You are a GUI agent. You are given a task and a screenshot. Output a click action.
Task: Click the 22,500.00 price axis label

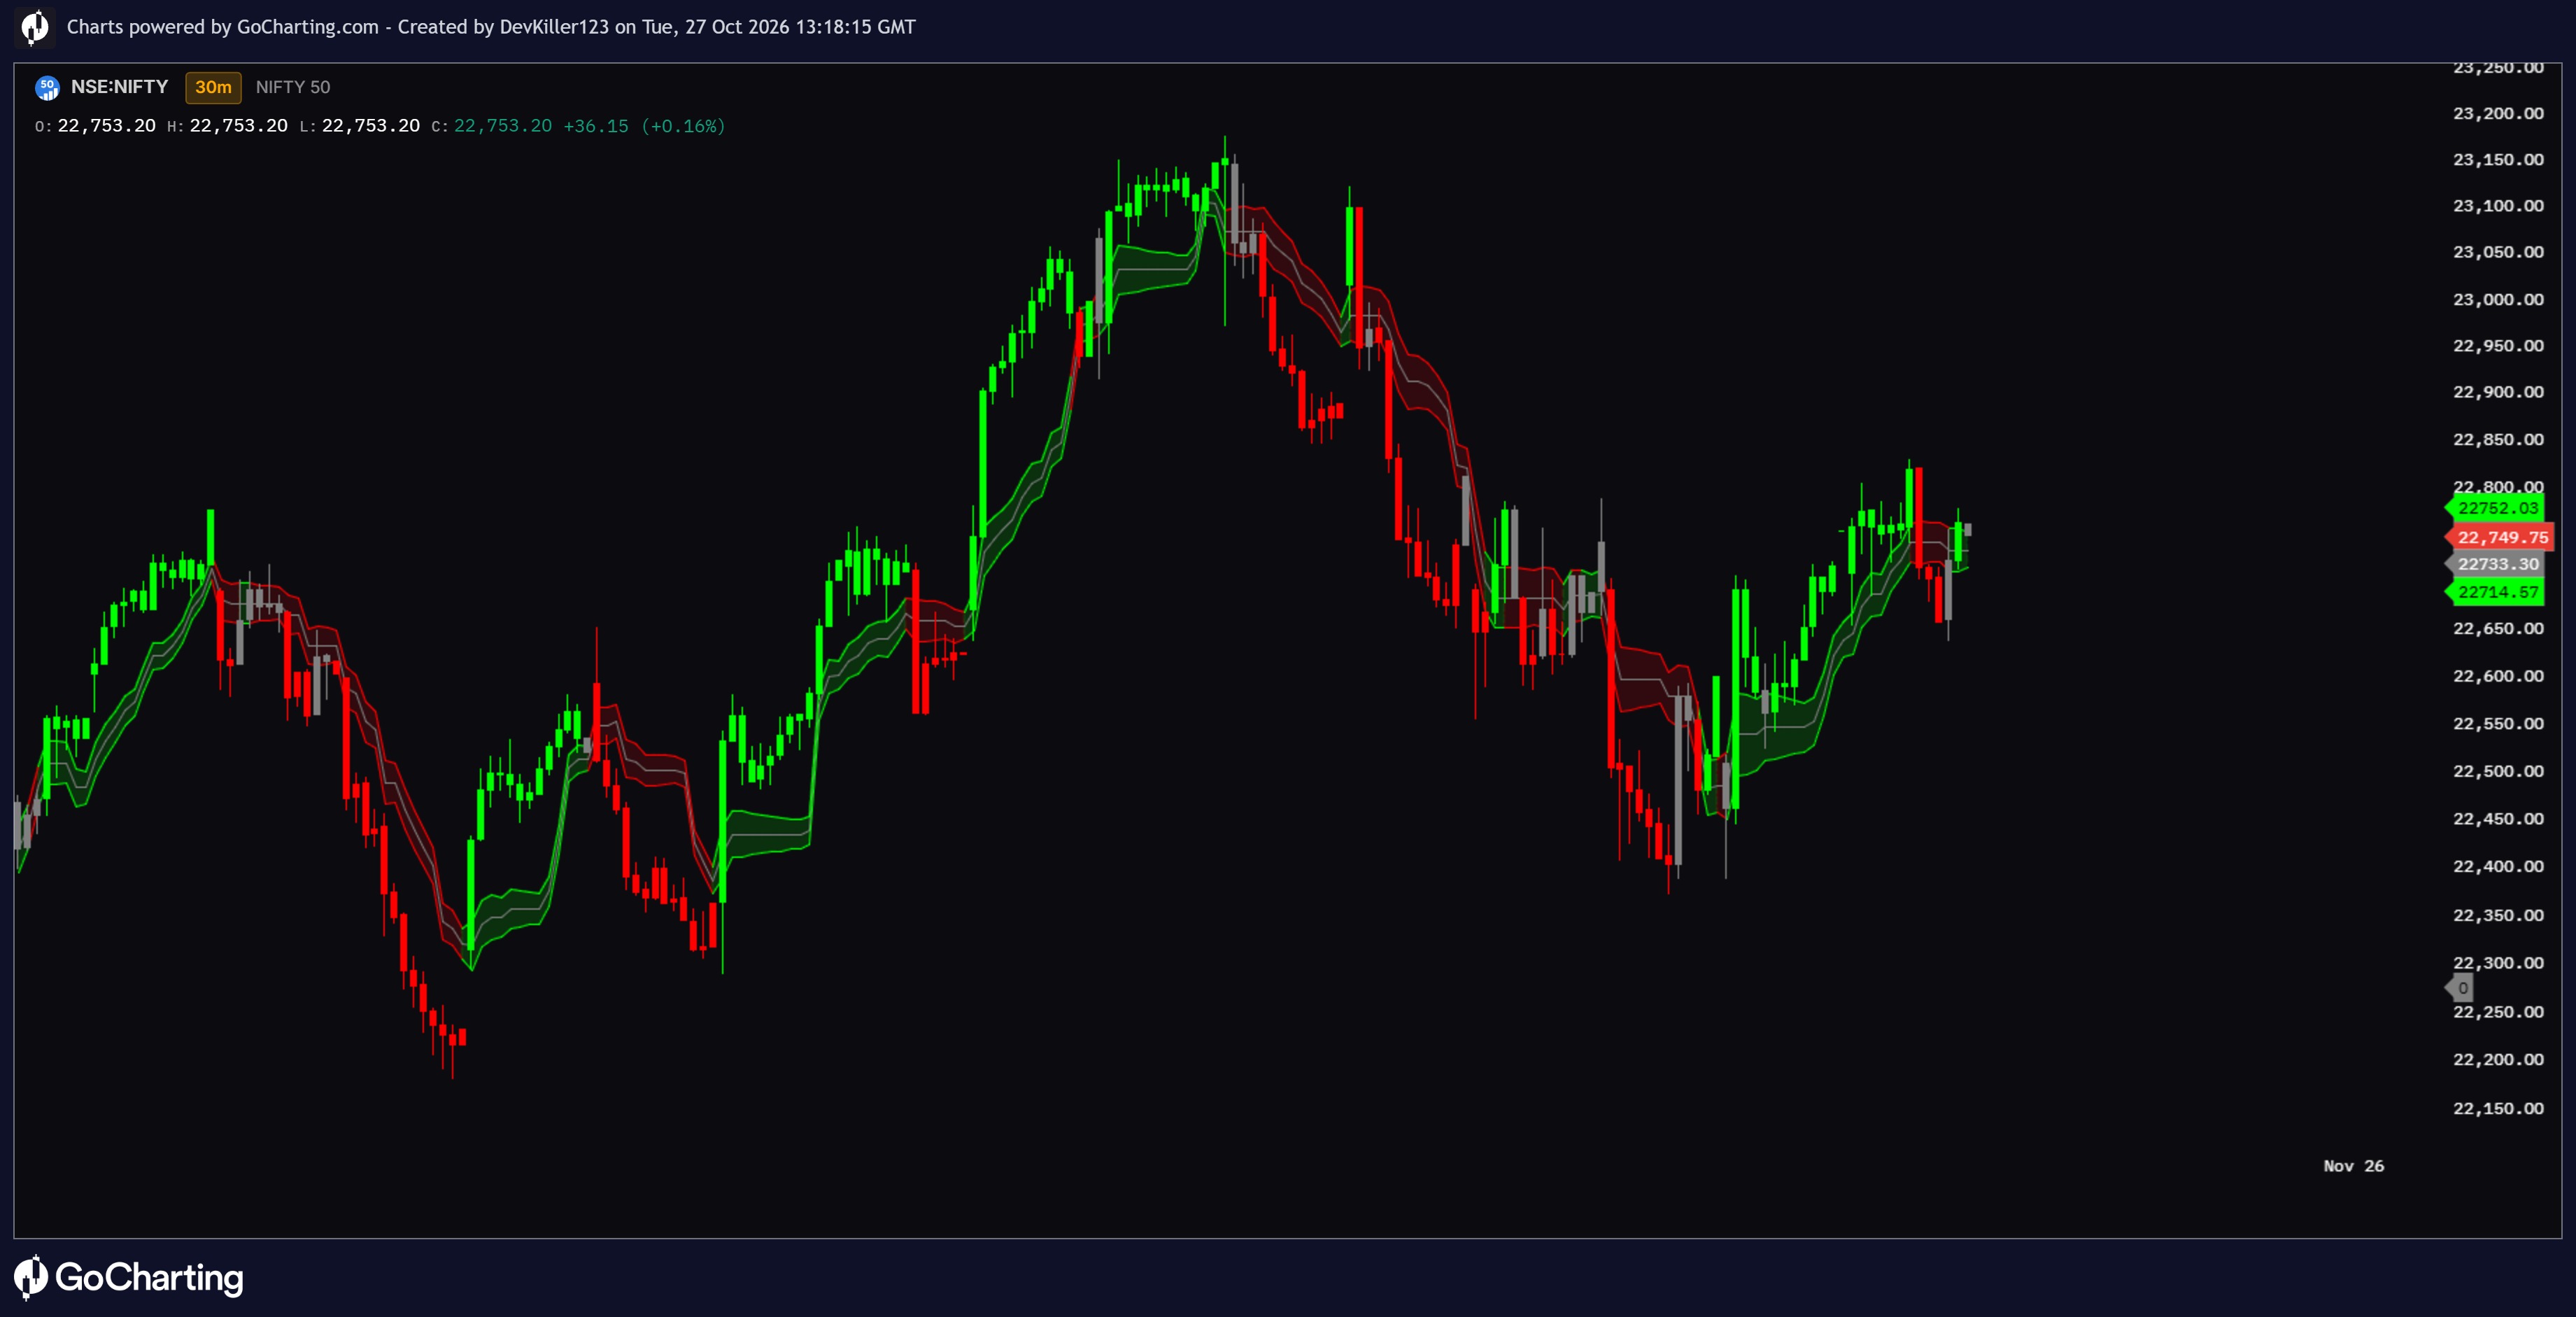[x=2498, y=771]
